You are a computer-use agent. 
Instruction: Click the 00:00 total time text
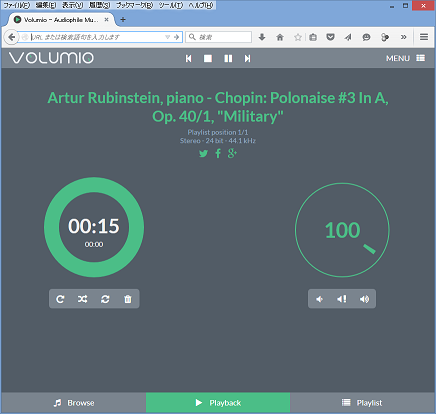pyautogui.click(x=94, y=244)
